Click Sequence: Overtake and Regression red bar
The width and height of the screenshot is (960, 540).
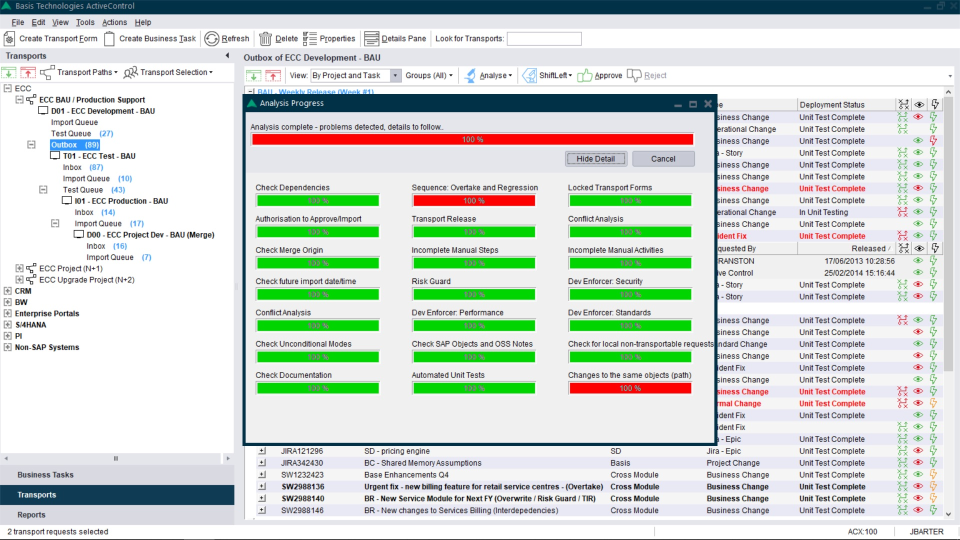[474, 201]
